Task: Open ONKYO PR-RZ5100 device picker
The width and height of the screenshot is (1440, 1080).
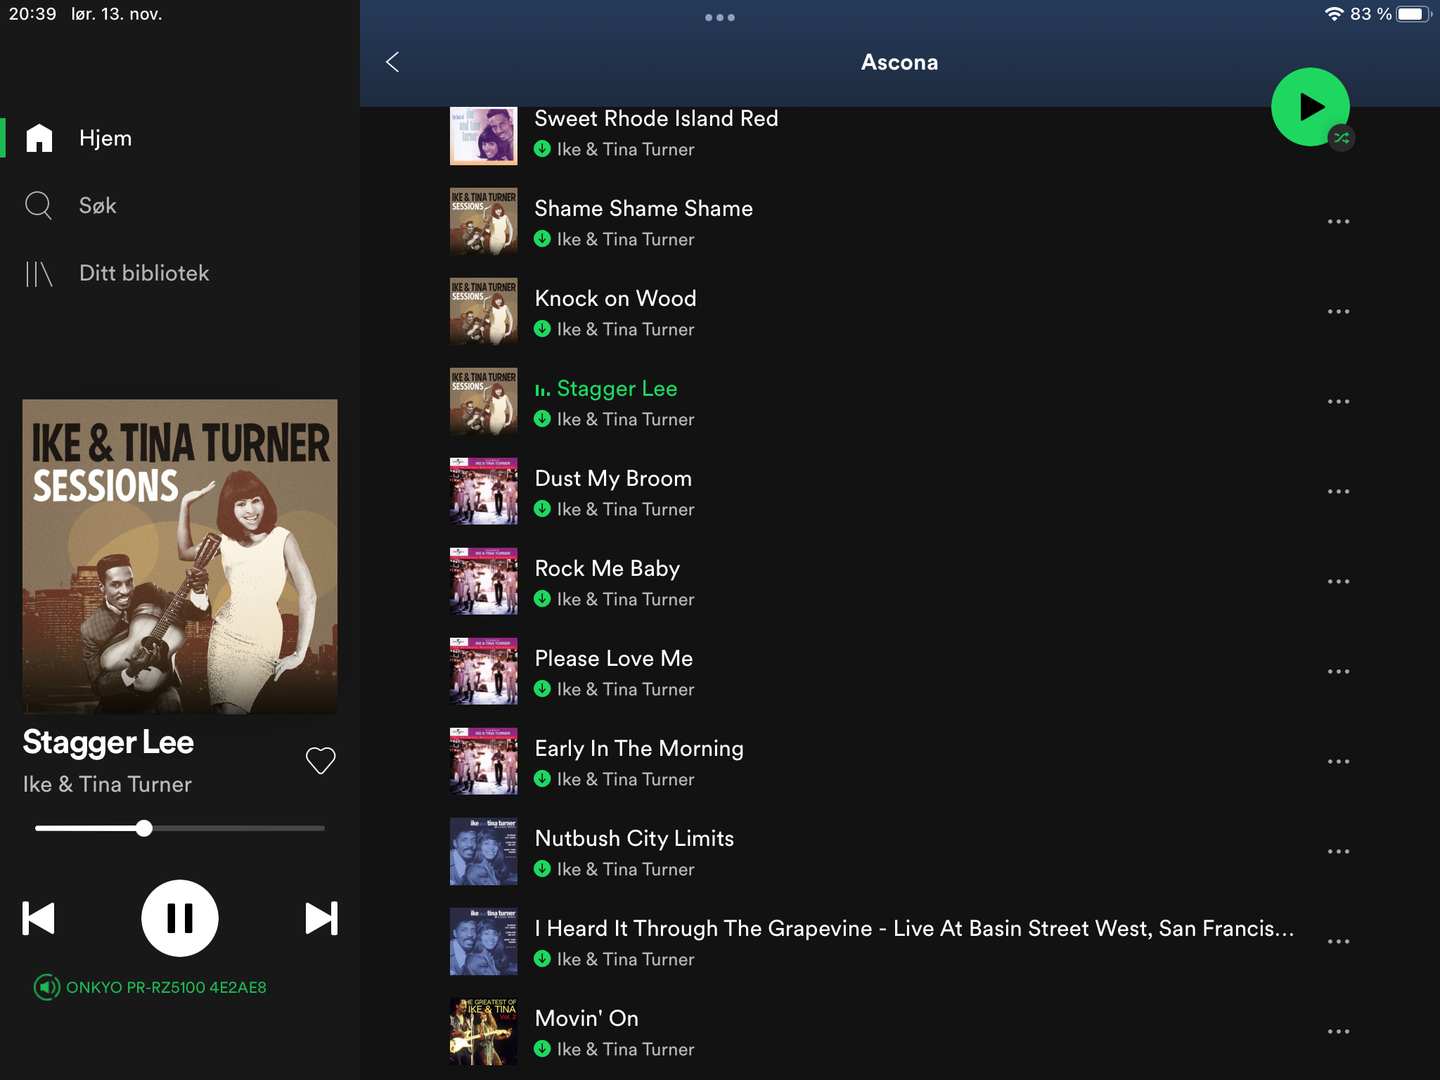Action: pyautogui.click(x=150, y=987)
